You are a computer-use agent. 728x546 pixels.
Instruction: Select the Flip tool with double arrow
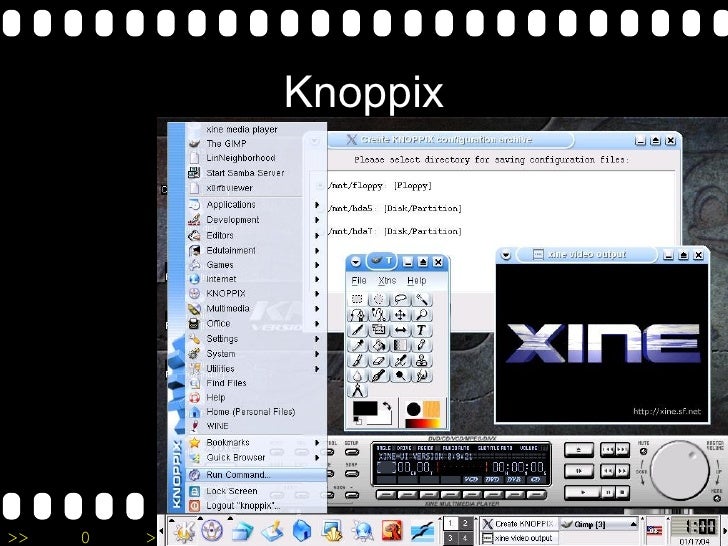click(400, 330)
